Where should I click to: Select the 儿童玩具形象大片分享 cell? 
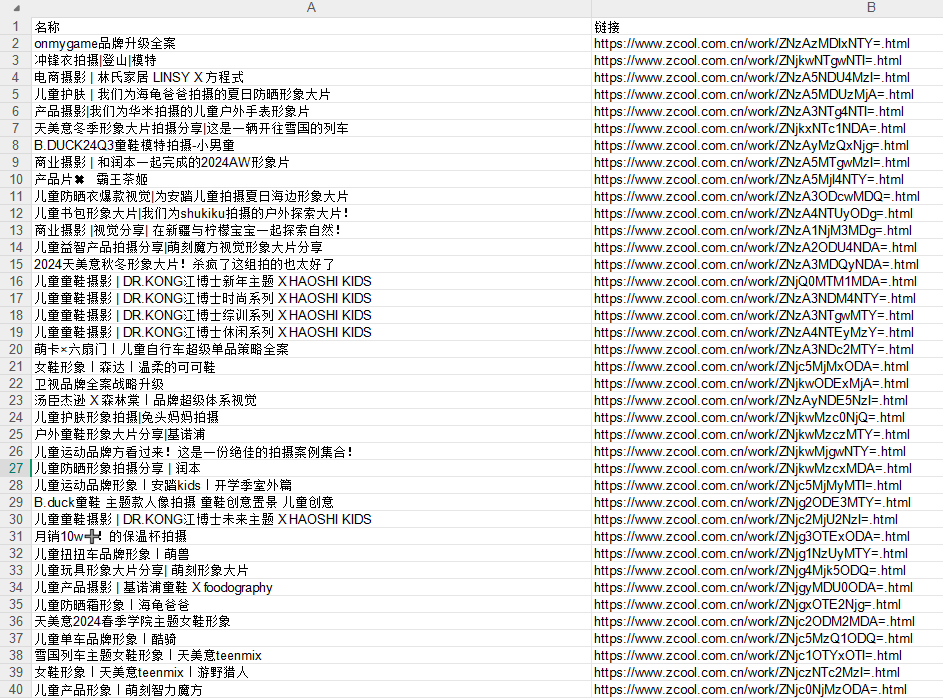point(311,571)
